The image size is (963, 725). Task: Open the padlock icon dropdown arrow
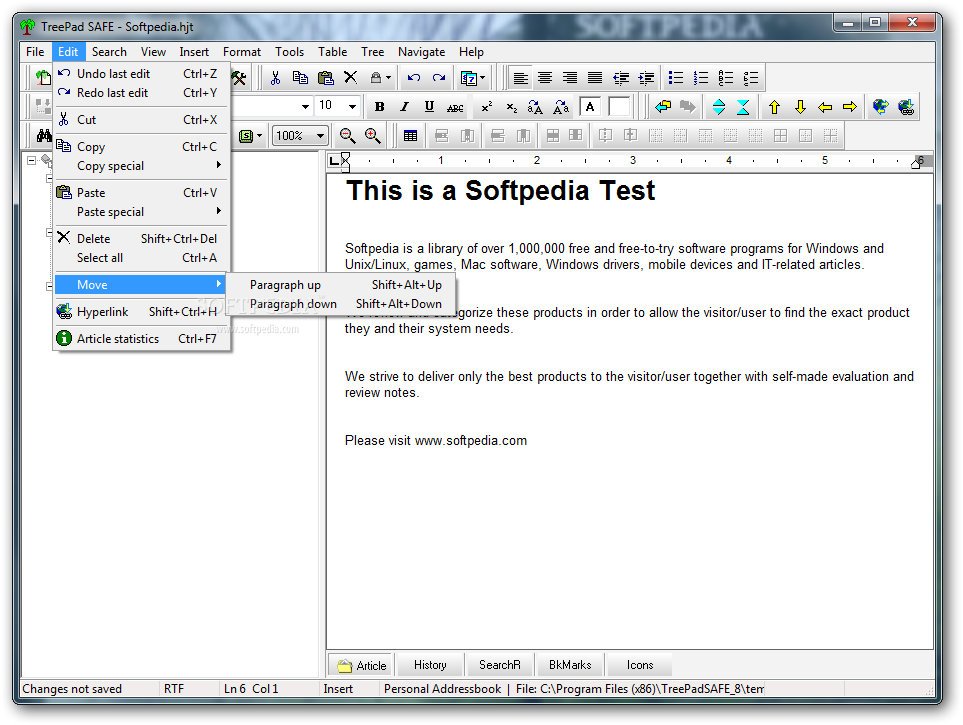click(388, 78)
